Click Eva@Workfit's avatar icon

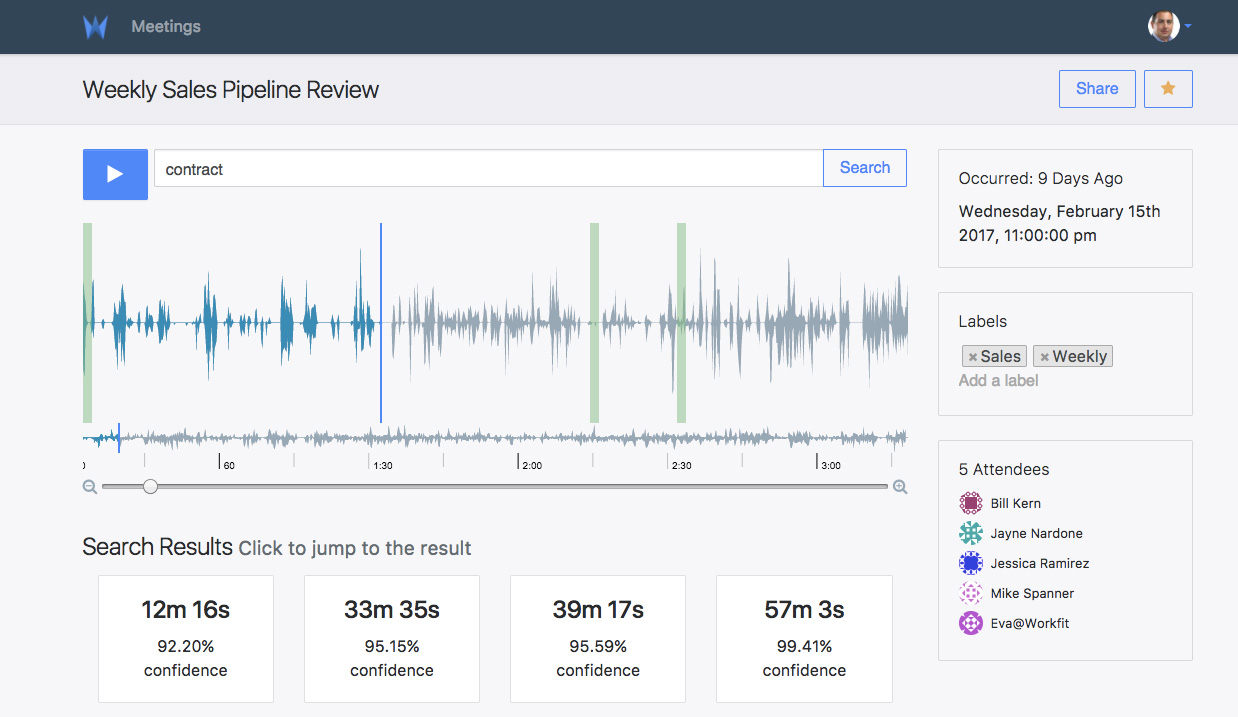coord(970,623)
